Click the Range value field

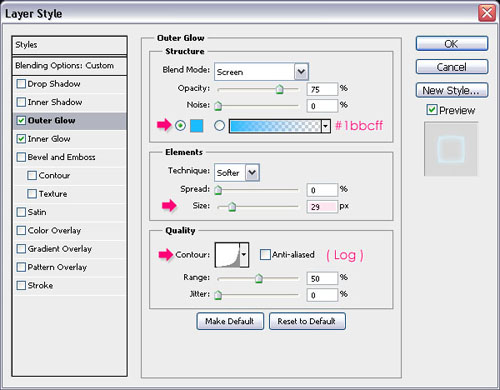(x=322, y=278)
